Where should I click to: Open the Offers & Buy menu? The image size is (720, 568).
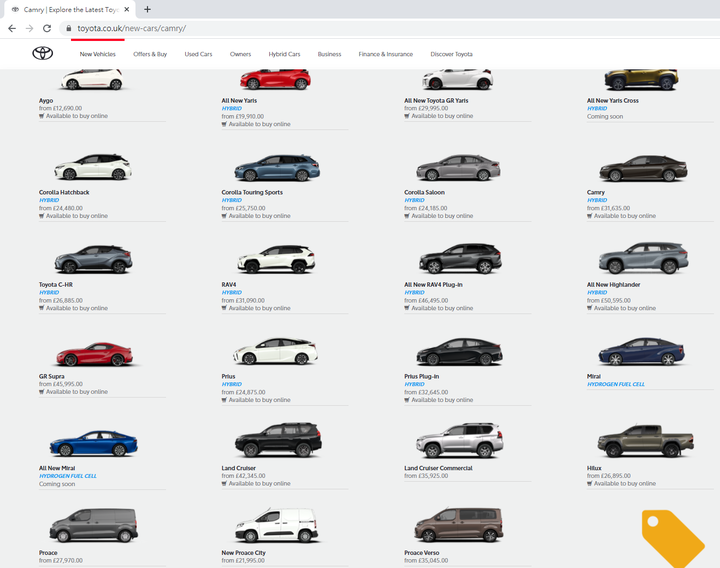click(x=150, y=54)
